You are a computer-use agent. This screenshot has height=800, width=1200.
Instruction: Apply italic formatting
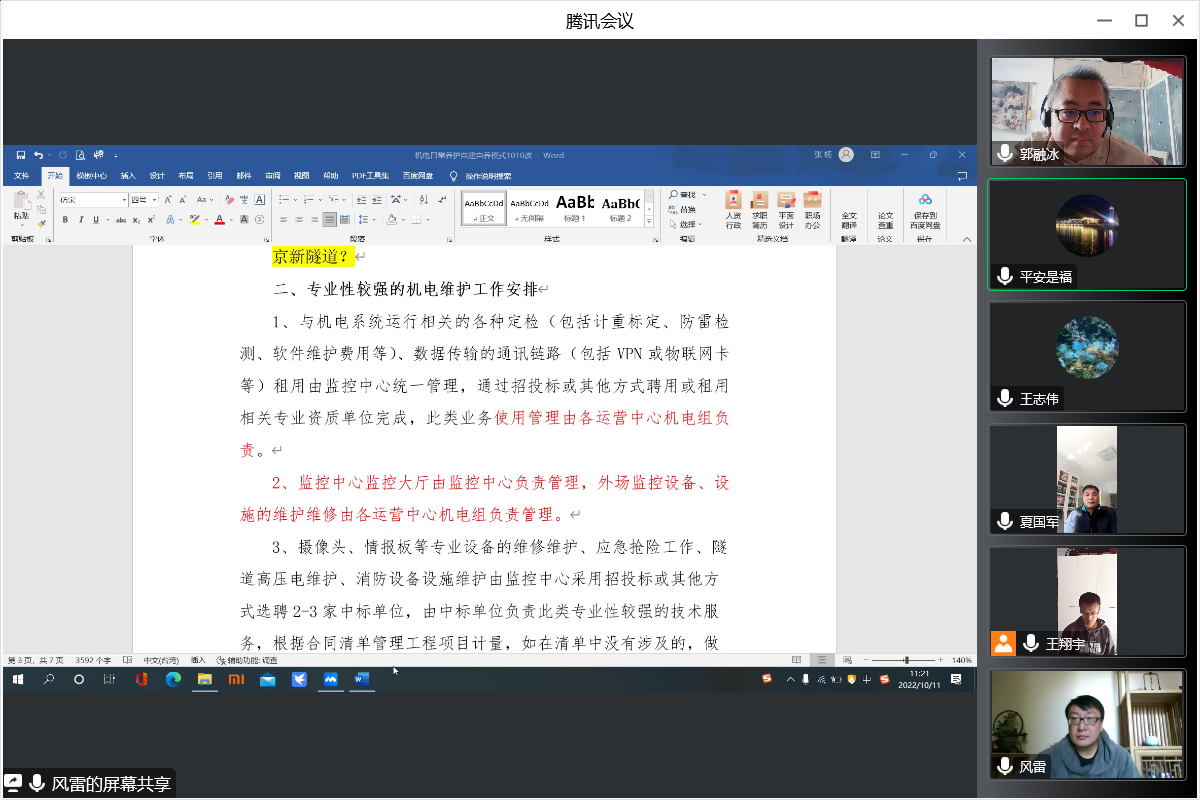coord(81,219)
